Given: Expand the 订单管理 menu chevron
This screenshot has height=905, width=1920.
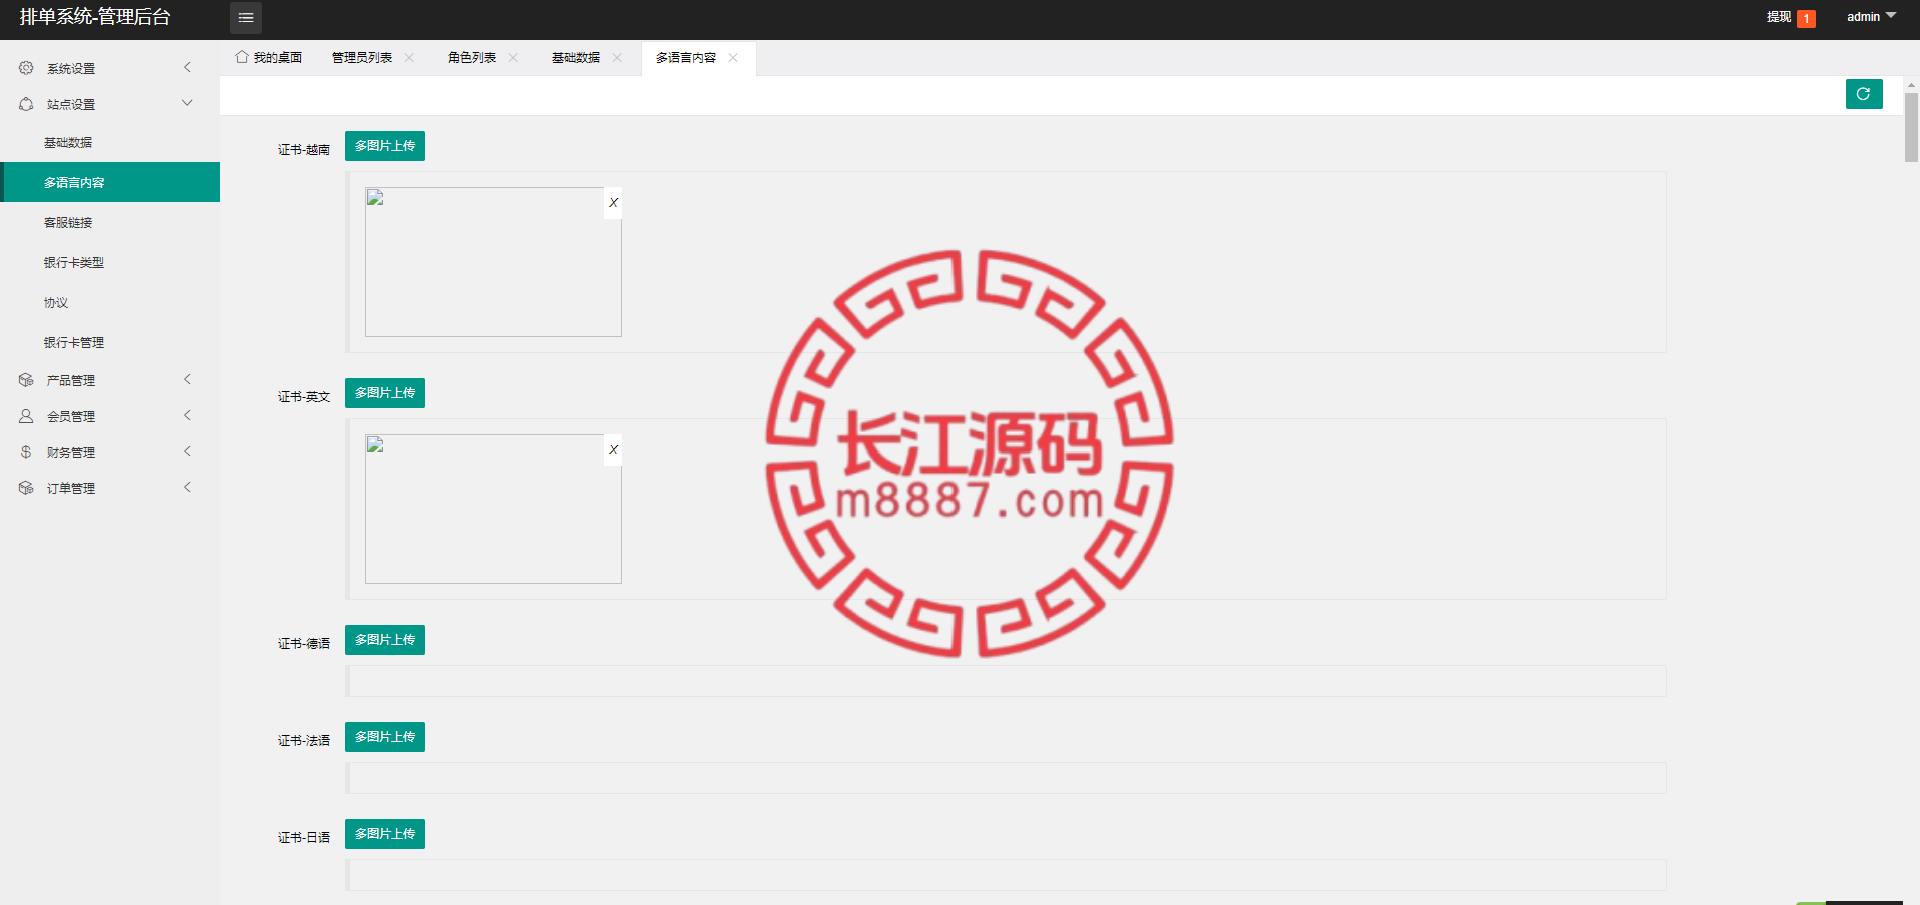Looking at the screenshot, I should (x=187, y=488).
